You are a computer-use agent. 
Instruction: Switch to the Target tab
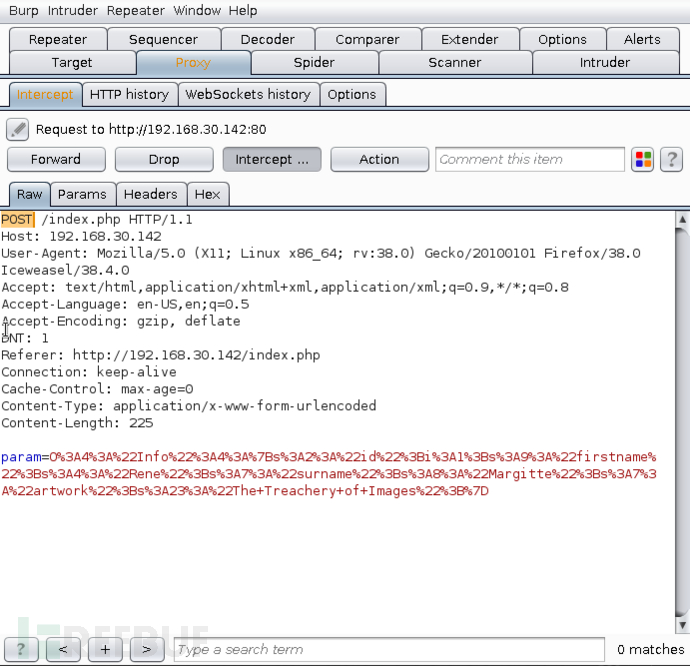tap(72, 63)
